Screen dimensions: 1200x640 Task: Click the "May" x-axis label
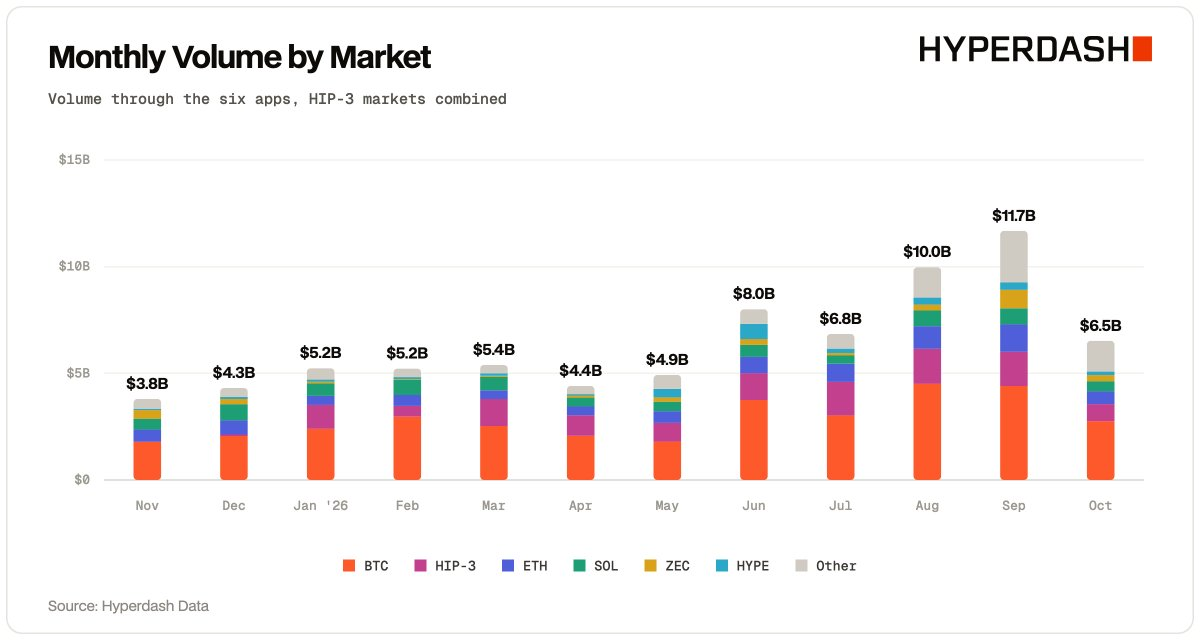667,506
